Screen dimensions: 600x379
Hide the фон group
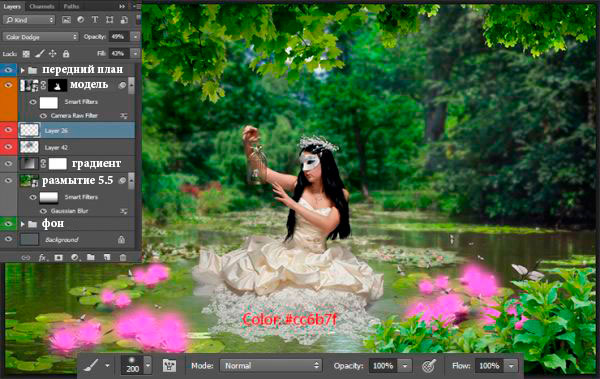(8, 224)
